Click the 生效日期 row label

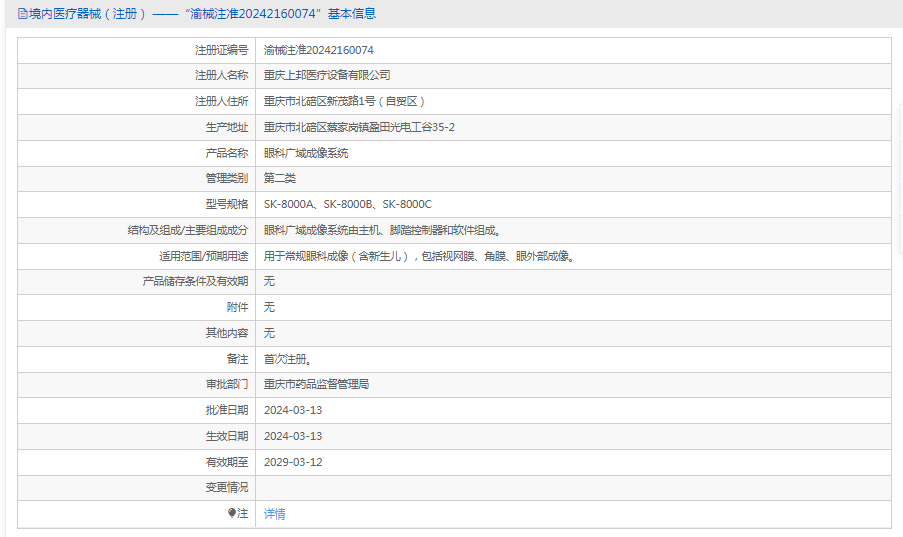click(x=226, y=436)
